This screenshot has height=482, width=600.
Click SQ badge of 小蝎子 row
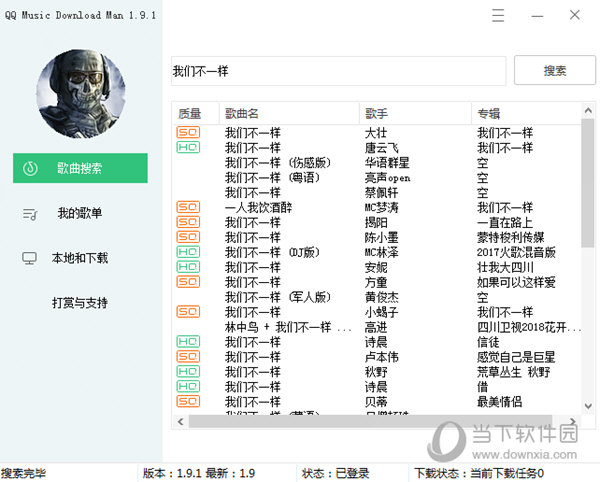click(x=188, y=311)
